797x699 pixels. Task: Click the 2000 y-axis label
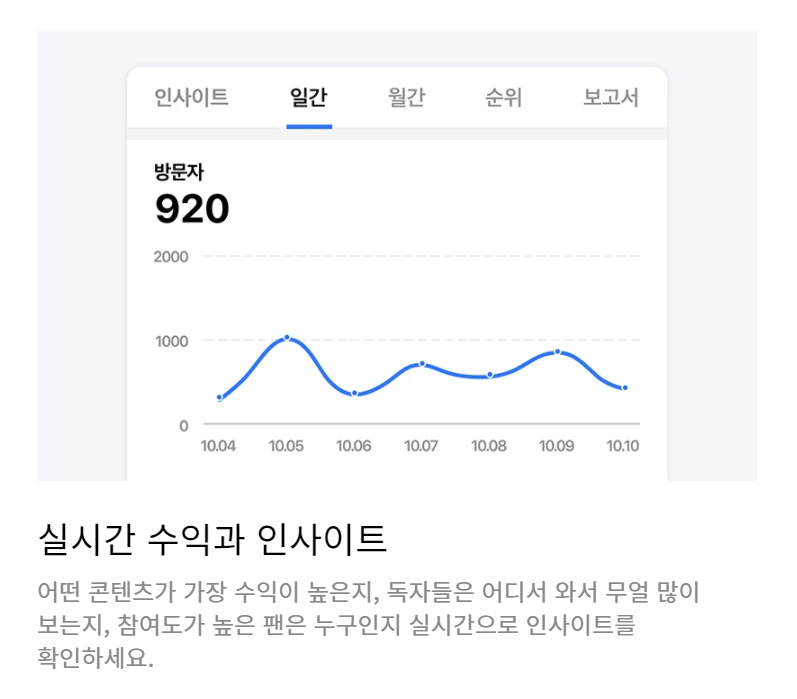coord(171,257)
